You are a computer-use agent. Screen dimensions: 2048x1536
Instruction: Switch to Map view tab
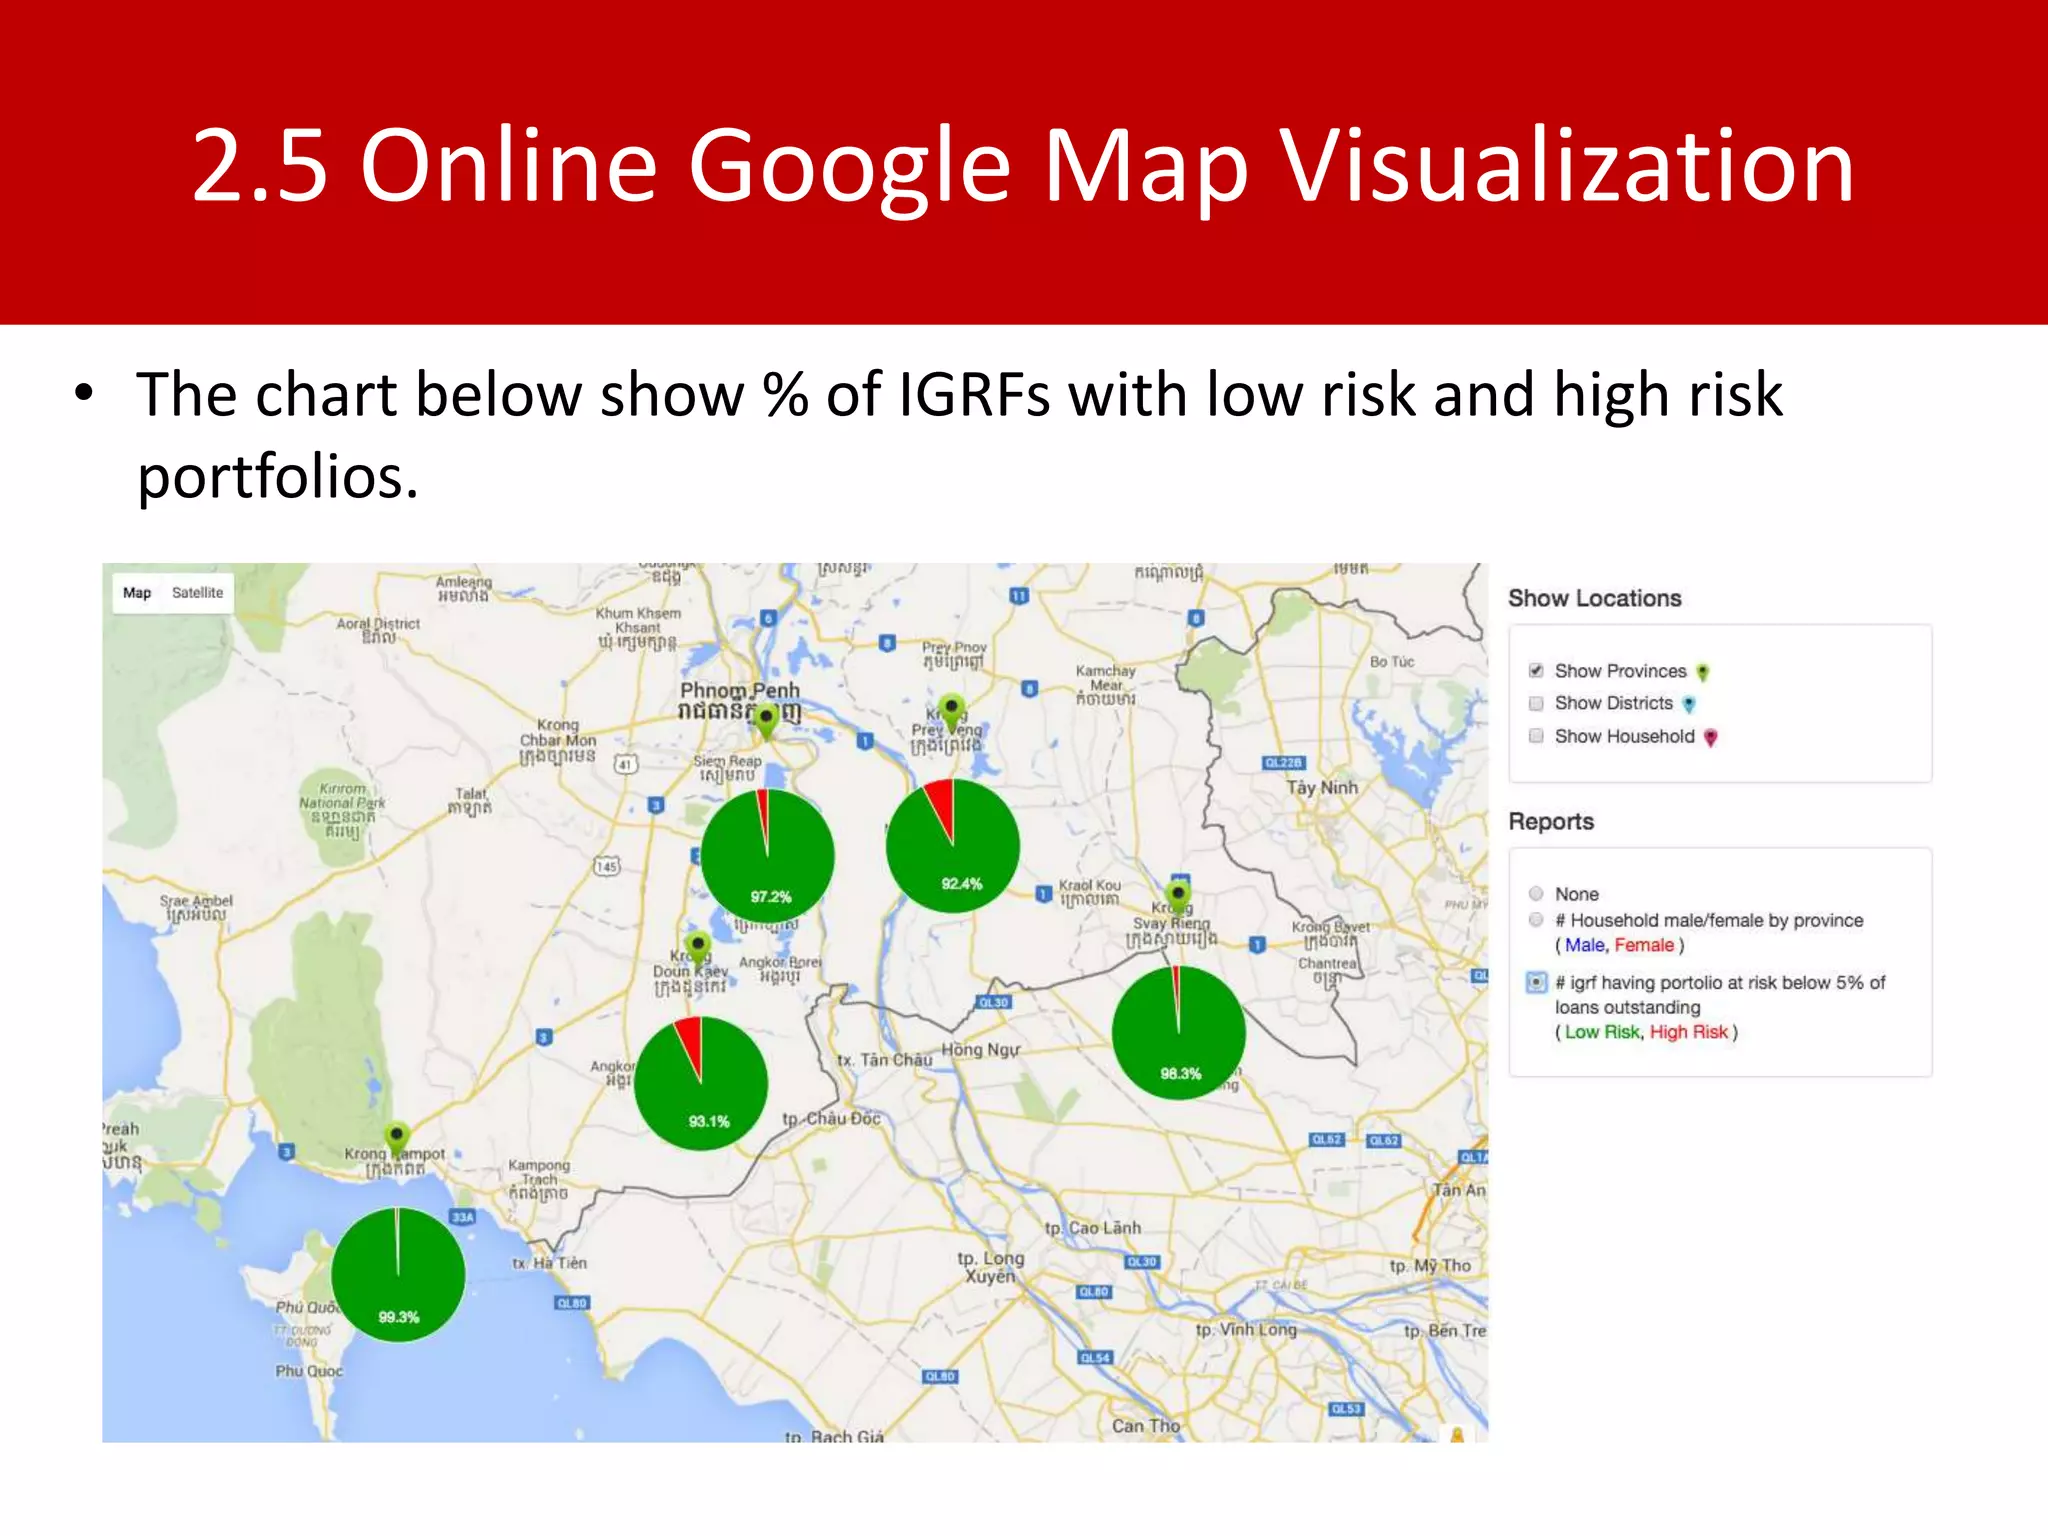pos(137,593)
